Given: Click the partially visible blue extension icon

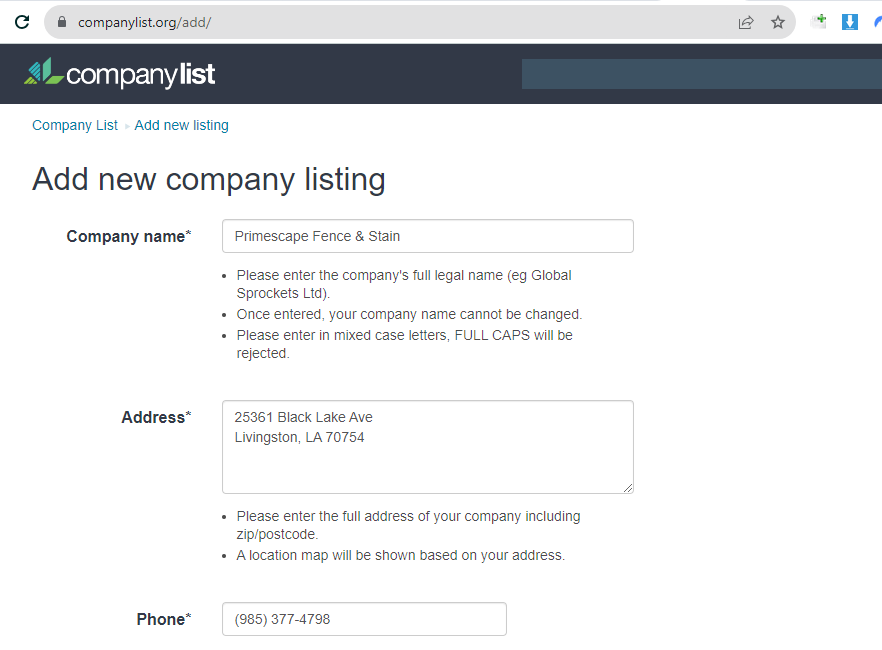Looking at the screenshot, I should point(877,22).
